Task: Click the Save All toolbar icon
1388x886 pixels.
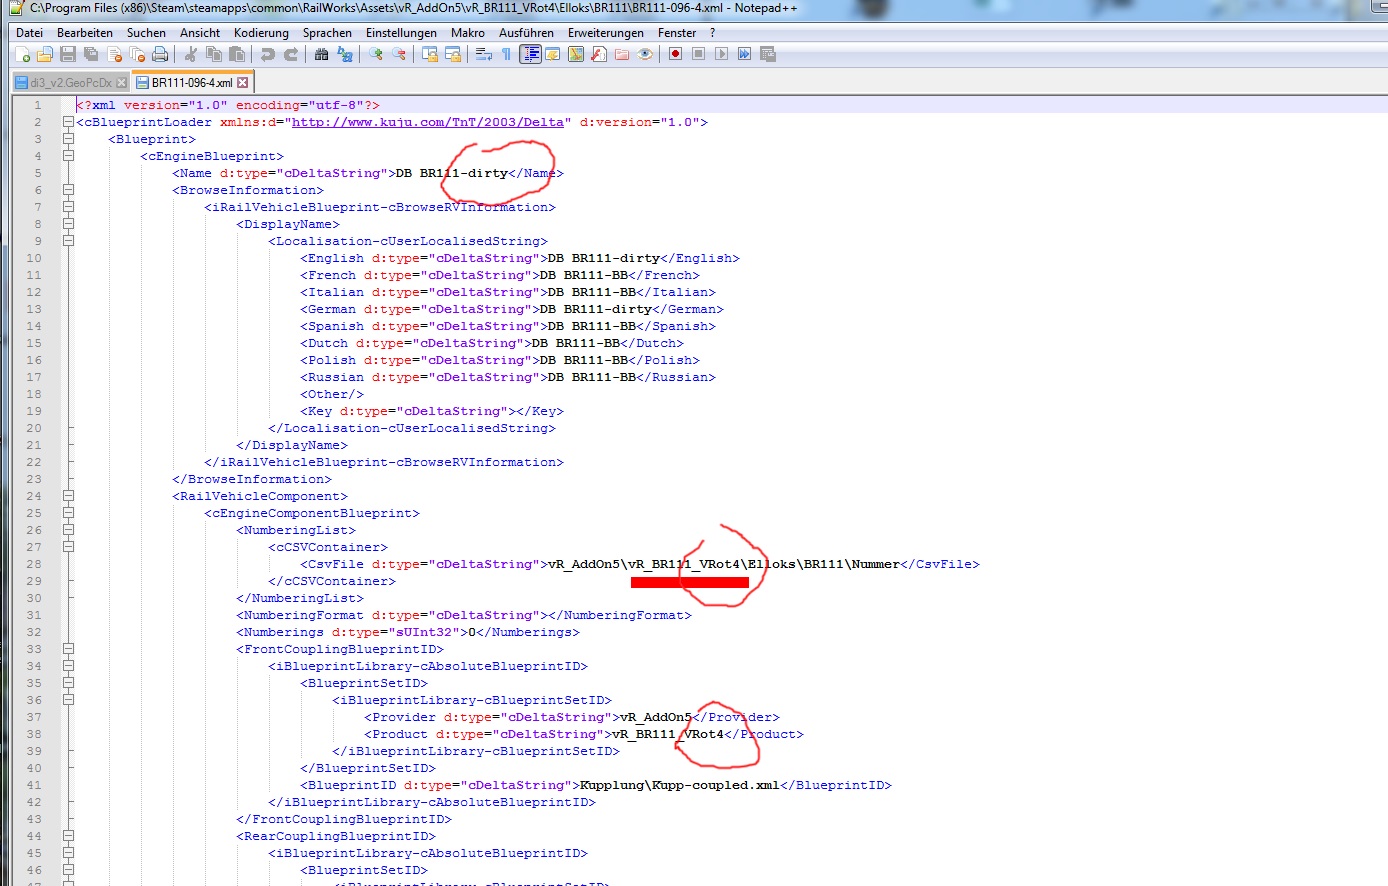Action: (x=91, y=54)
